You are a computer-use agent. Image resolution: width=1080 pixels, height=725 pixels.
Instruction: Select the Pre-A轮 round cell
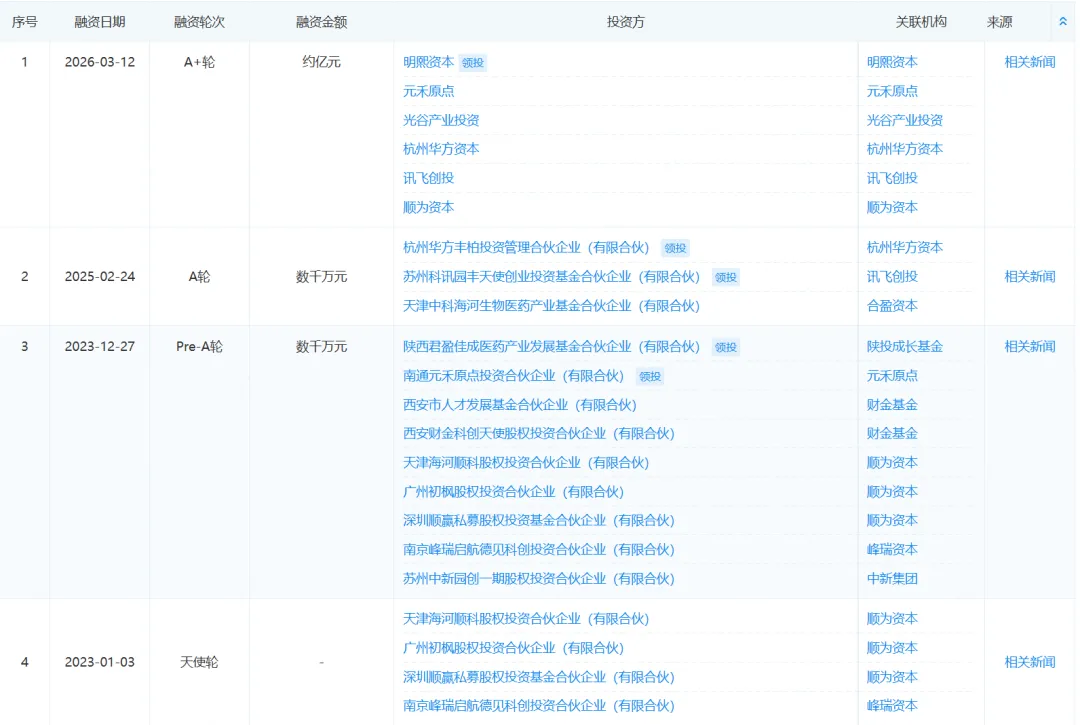[x=199, y=346]
